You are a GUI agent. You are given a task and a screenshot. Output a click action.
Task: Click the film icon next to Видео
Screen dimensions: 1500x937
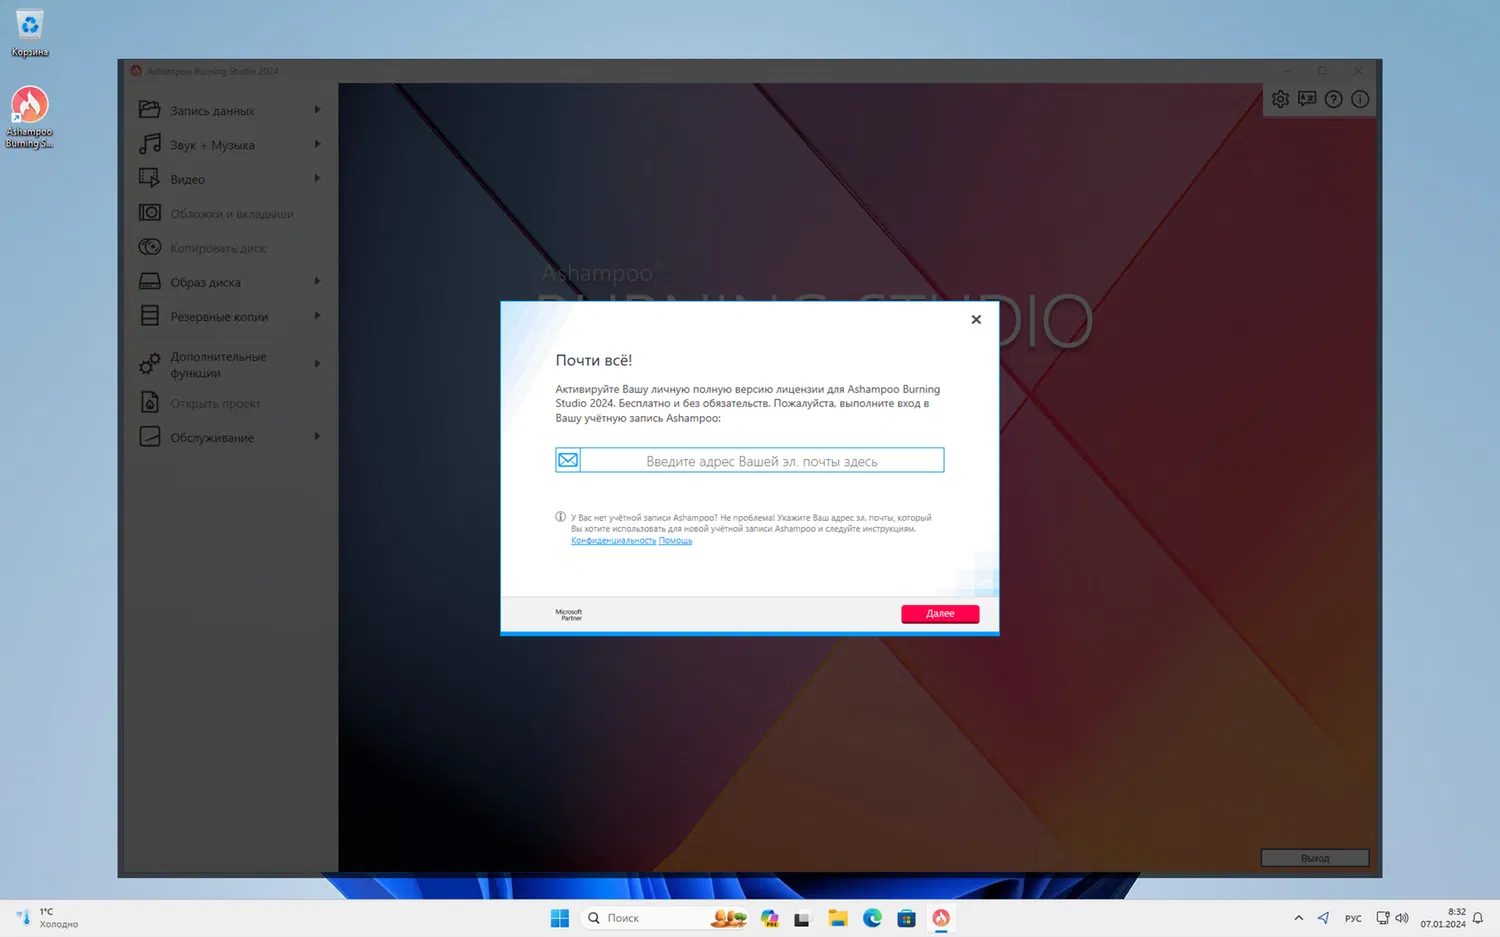point(149,179)
